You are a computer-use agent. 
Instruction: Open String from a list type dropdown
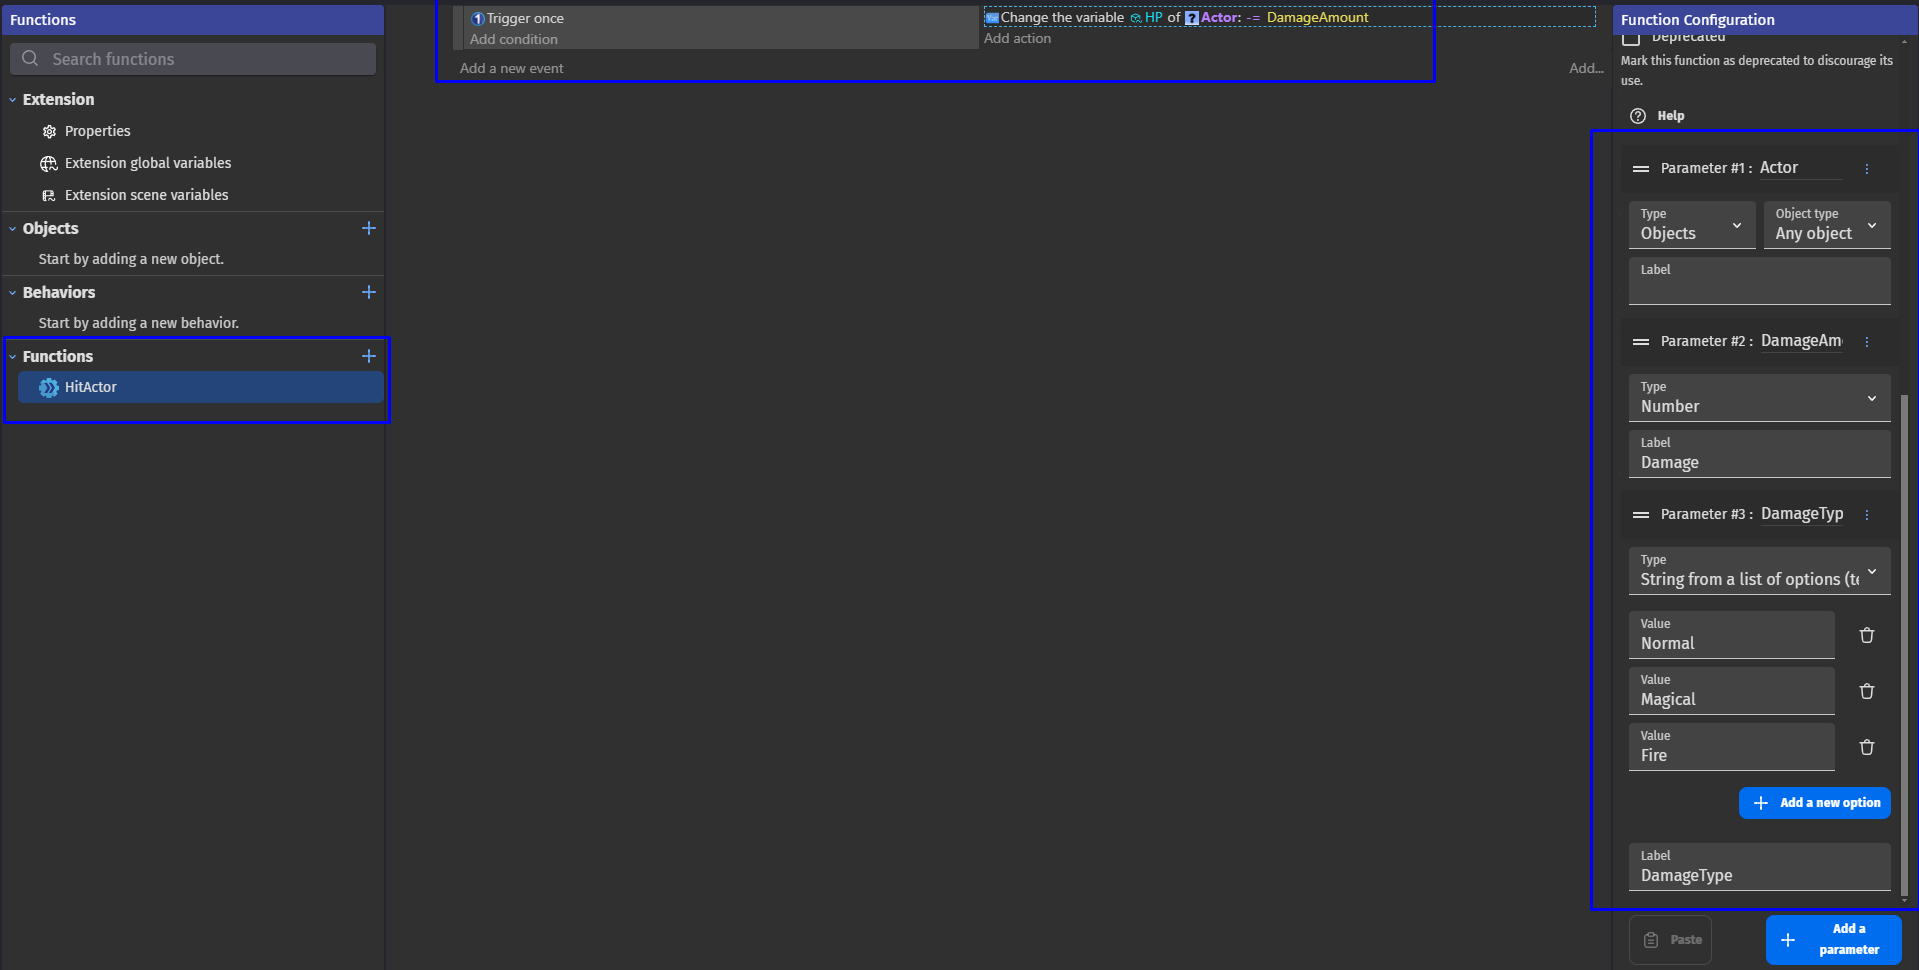1758,571
